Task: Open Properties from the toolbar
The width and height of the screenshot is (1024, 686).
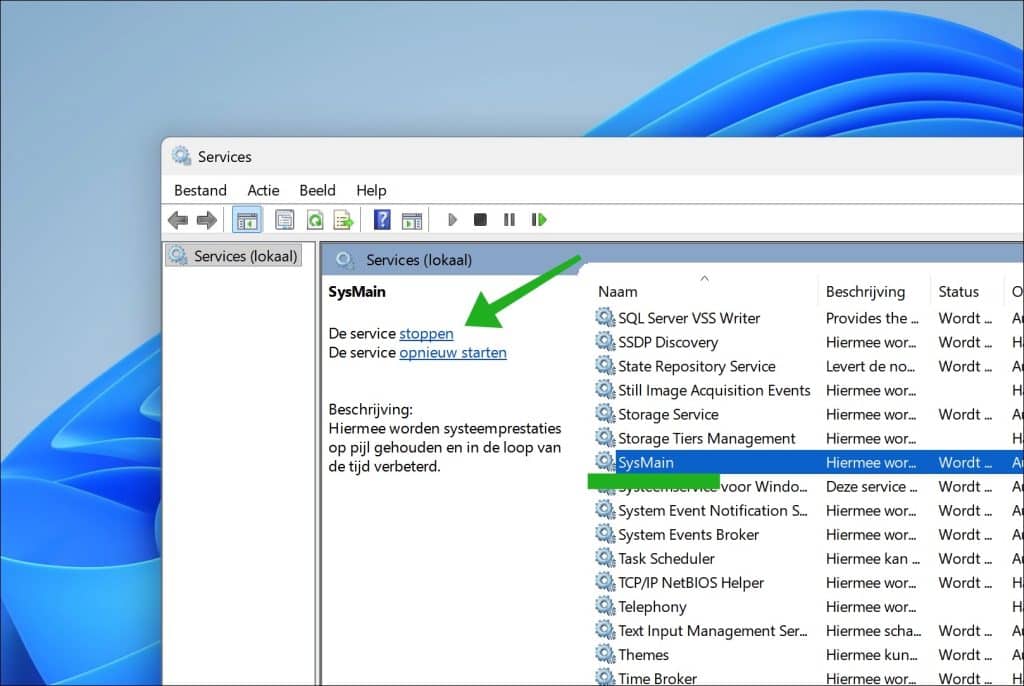Action: 284,219
